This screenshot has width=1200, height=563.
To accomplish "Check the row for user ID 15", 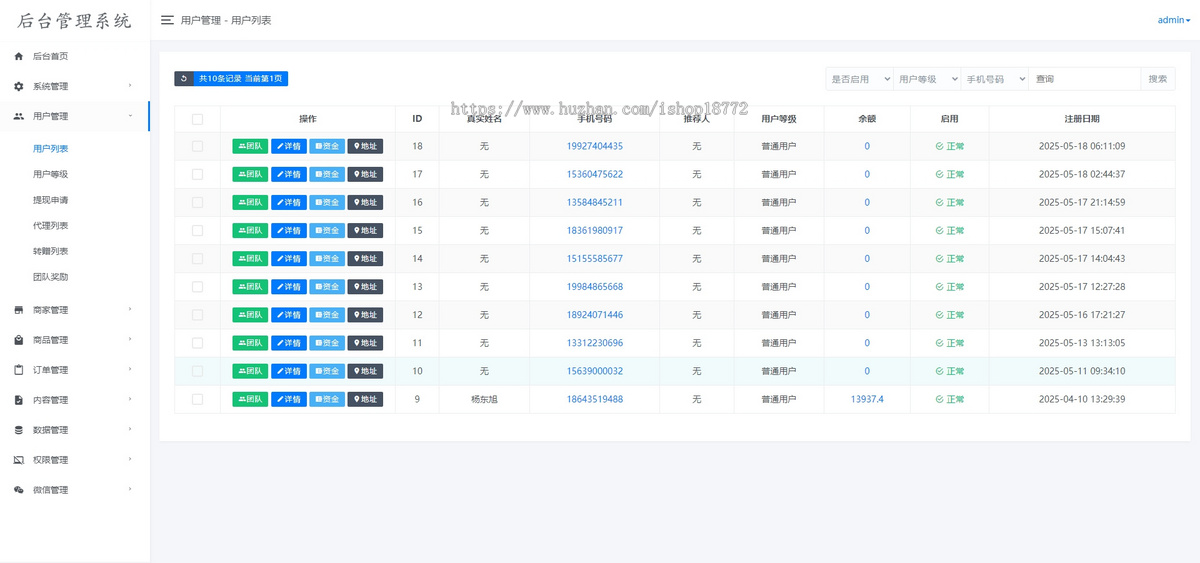I will (x=197, y=230).
